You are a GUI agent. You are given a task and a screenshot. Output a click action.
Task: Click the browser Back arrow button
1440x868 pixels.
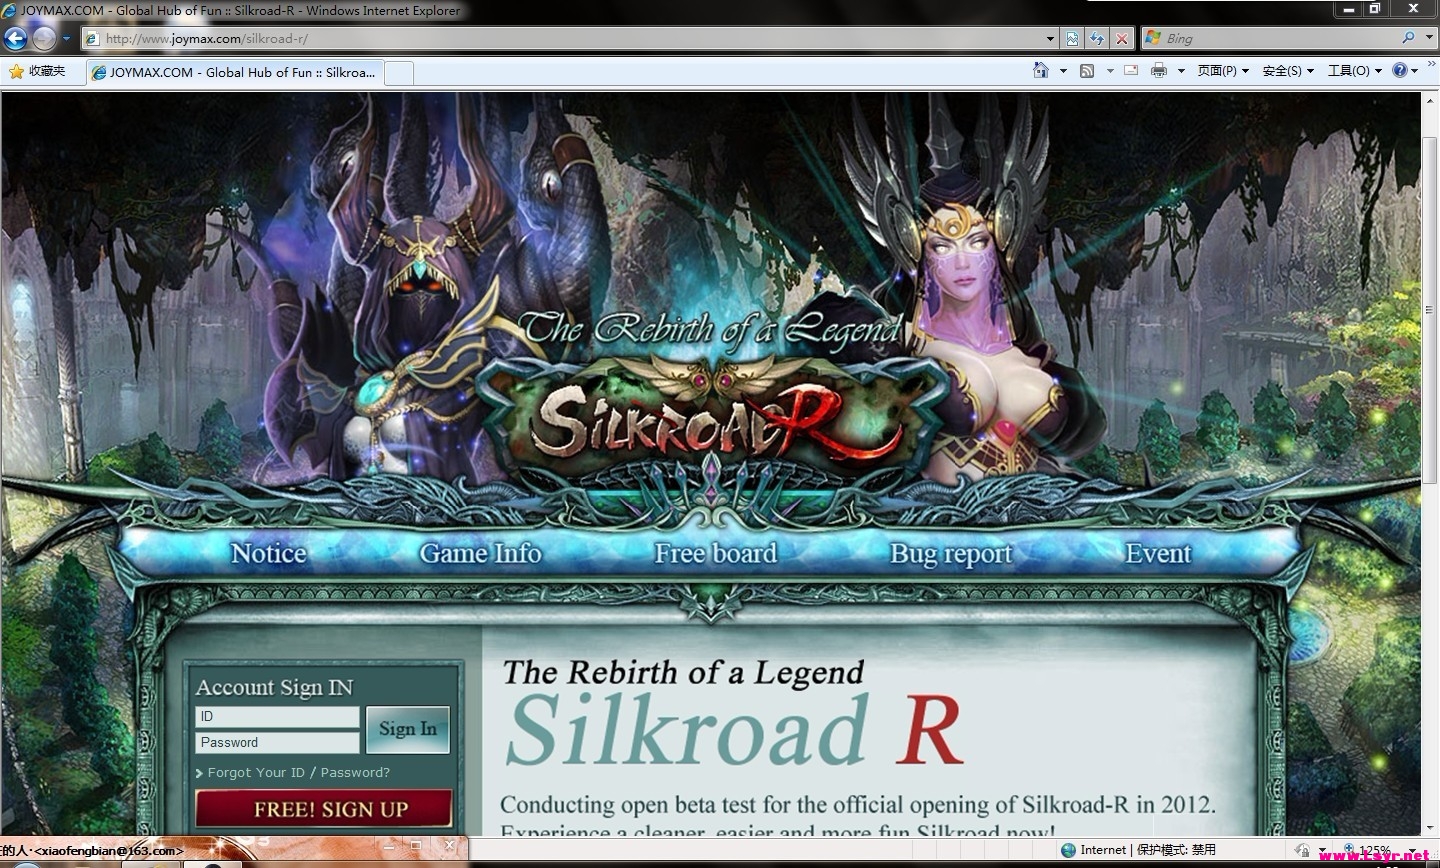pos(15,39)
